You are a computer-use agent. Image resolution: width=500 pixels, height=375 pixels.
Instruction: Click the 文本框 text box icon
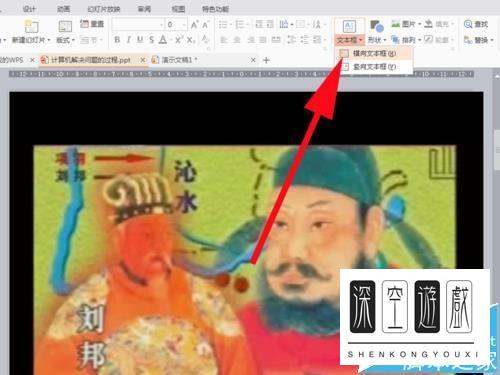tap(349, 26)
